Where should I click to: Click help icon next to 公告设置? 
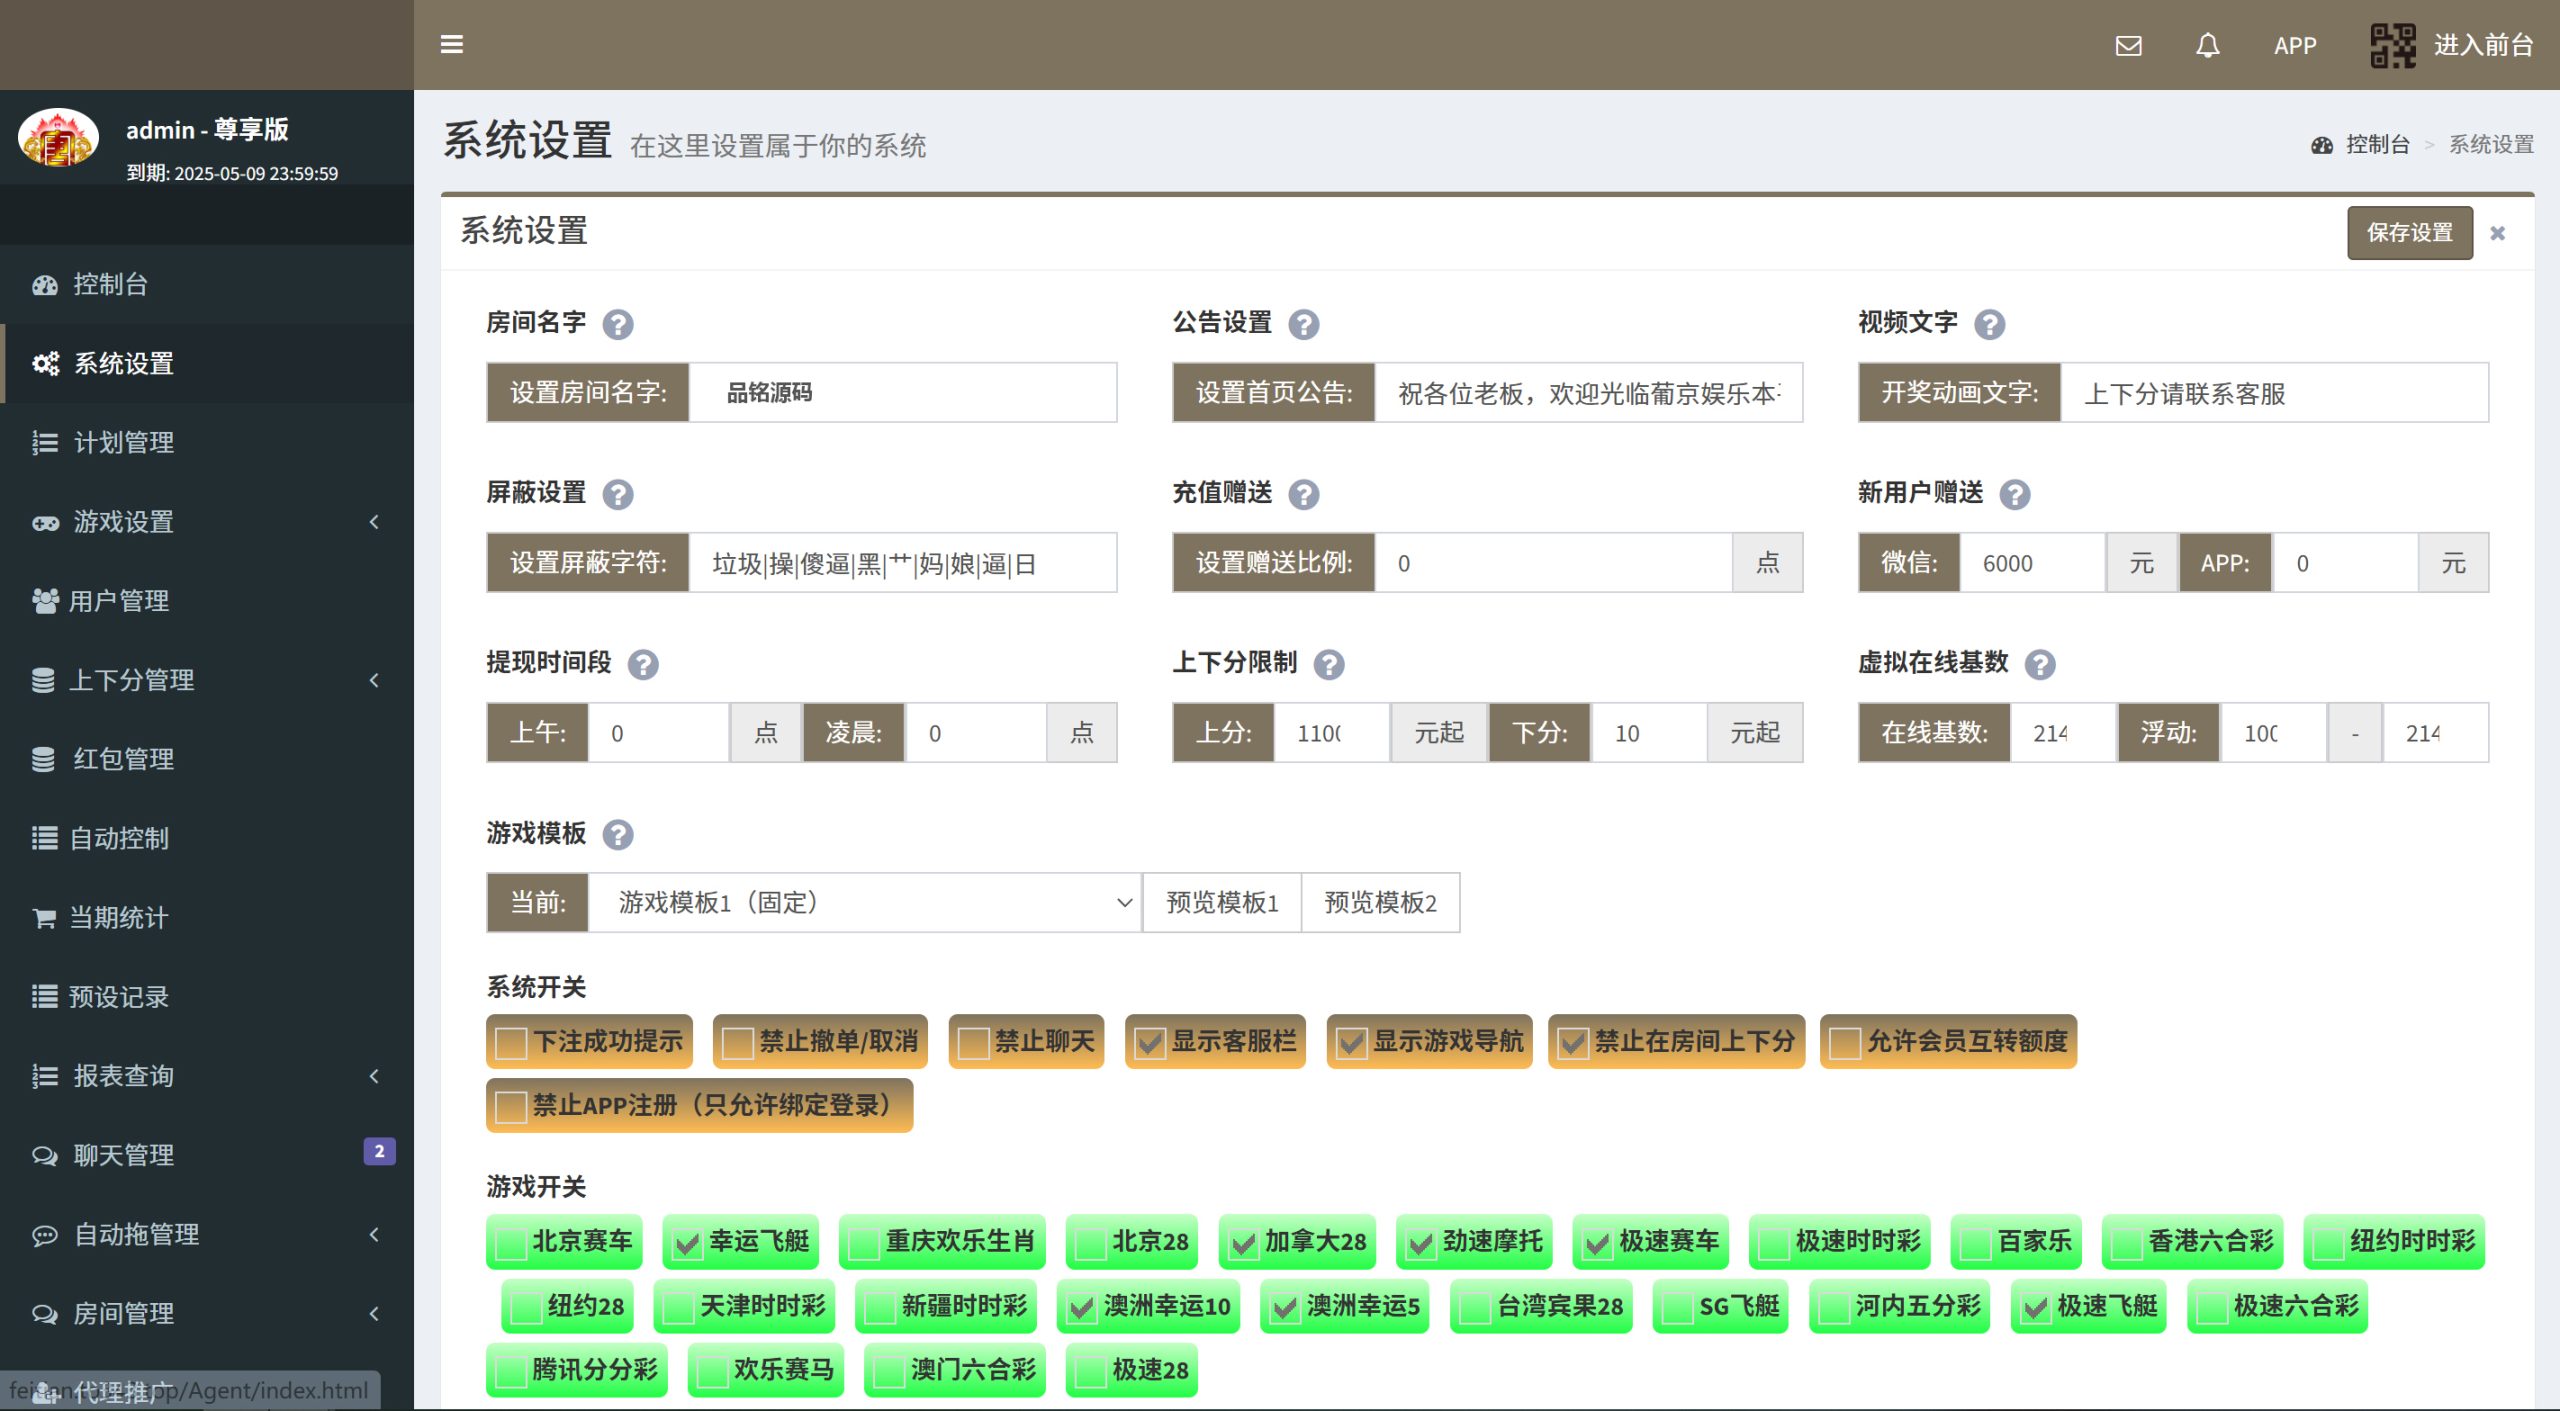pyautogui.click(x=1304, y=324)
